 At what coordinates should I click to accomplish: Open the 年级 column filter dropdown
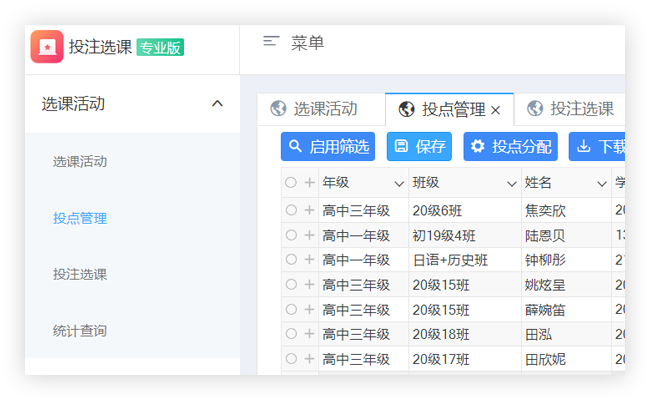[x=399, y=184]
